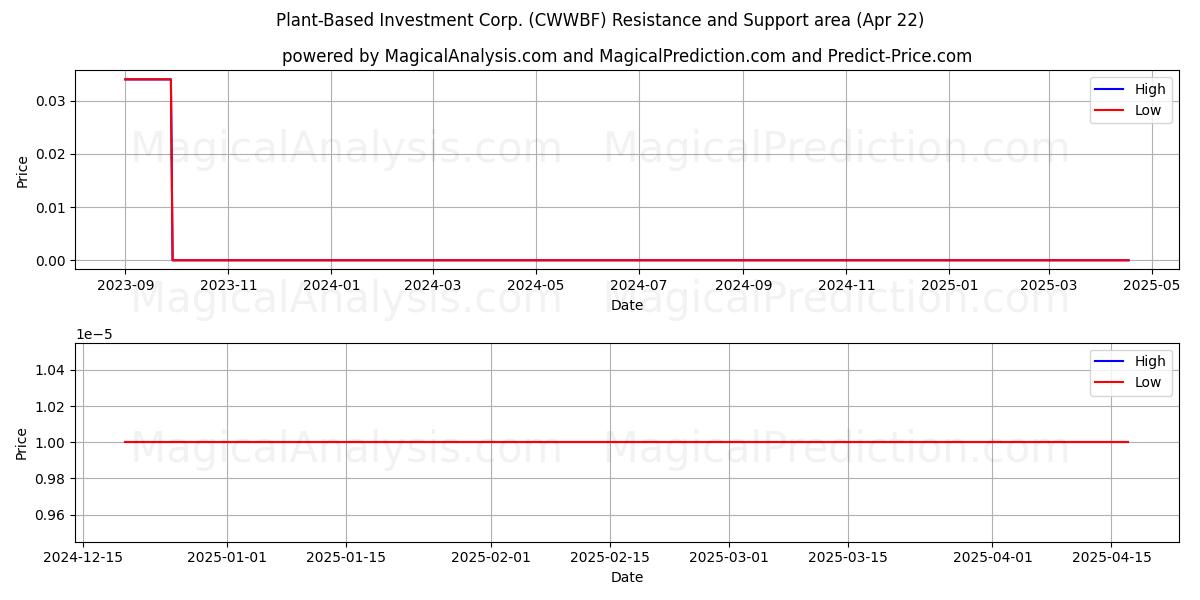The width and height of the screenshot is (1200, 600).
Task: Click the '2024-01' date tick label
Action: pyautogui.click(x=331, y=285)
